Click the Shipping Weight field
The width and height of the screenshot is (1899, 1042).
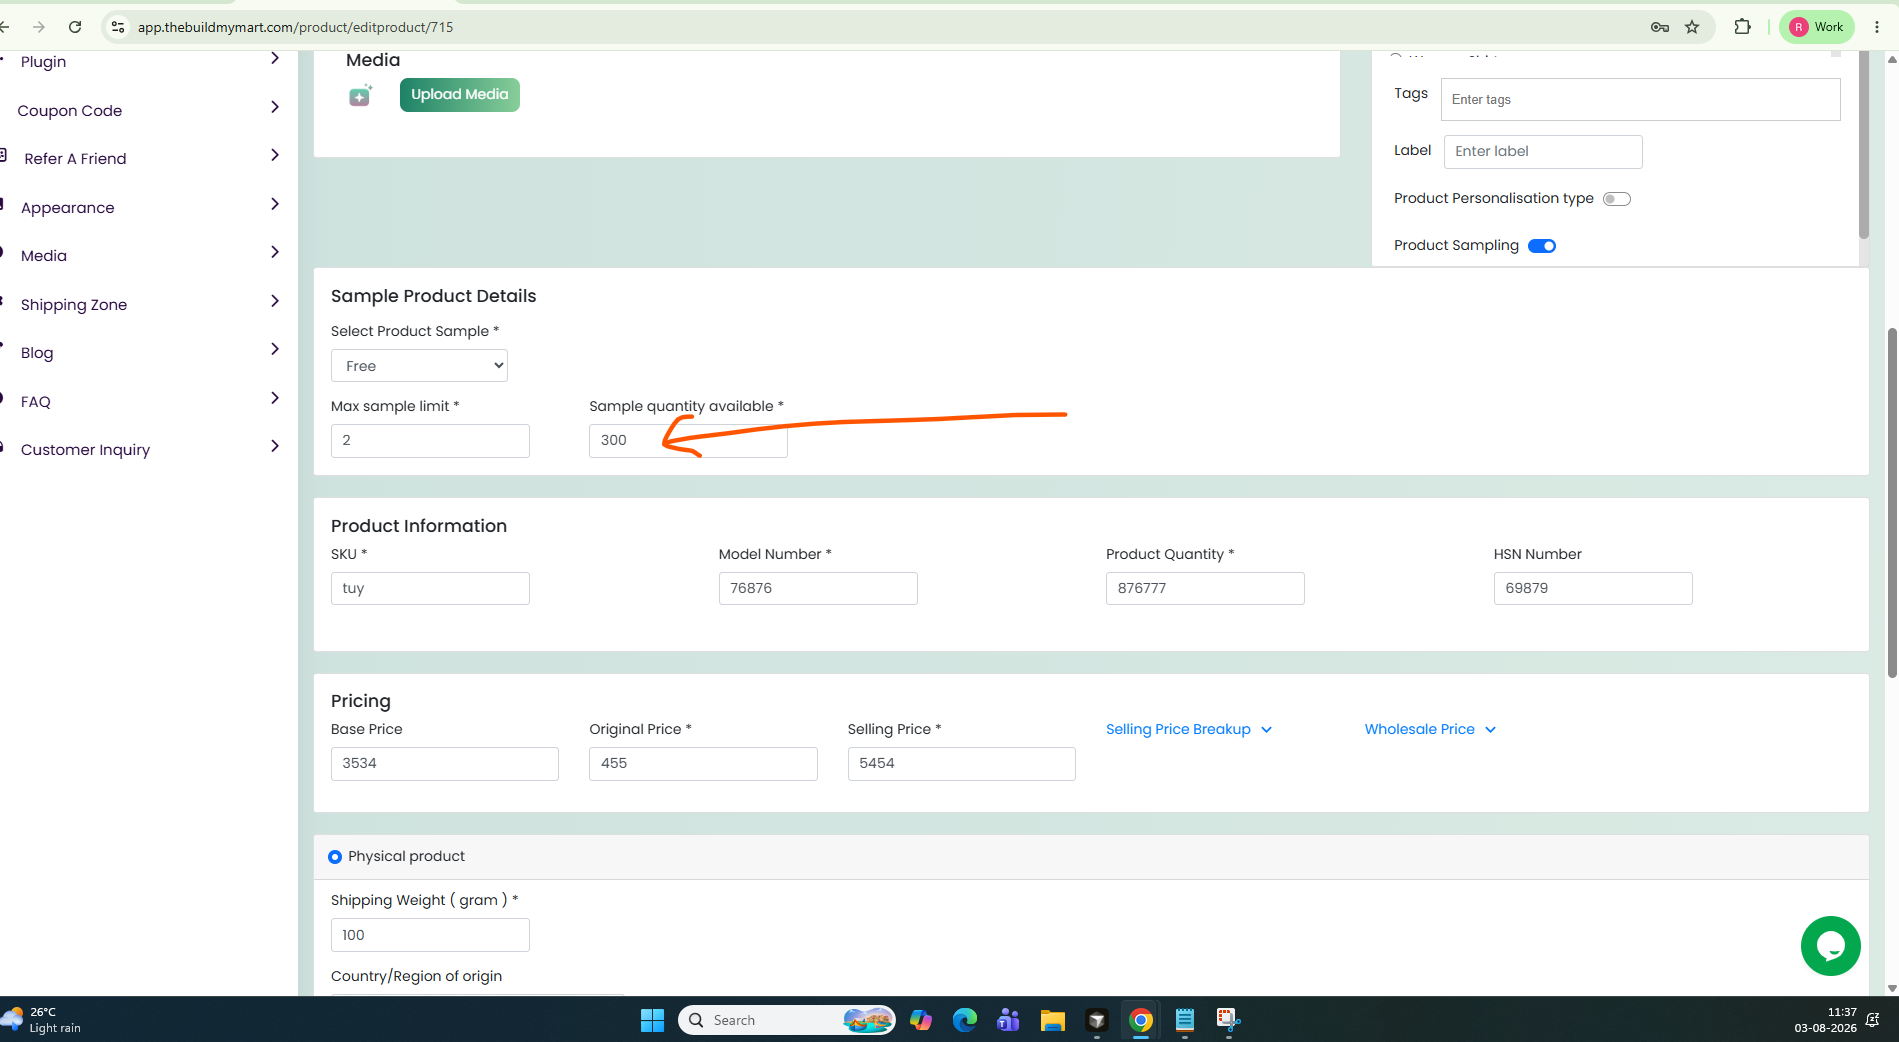pos(430,935)
